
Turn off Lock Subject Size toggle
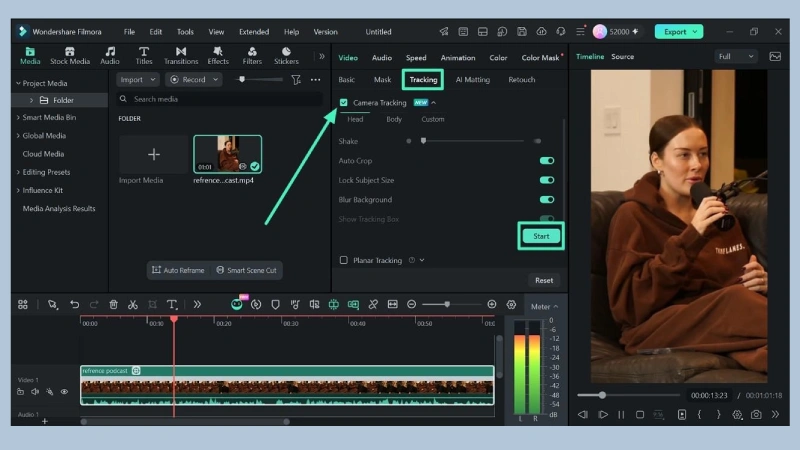pos(547,180)
